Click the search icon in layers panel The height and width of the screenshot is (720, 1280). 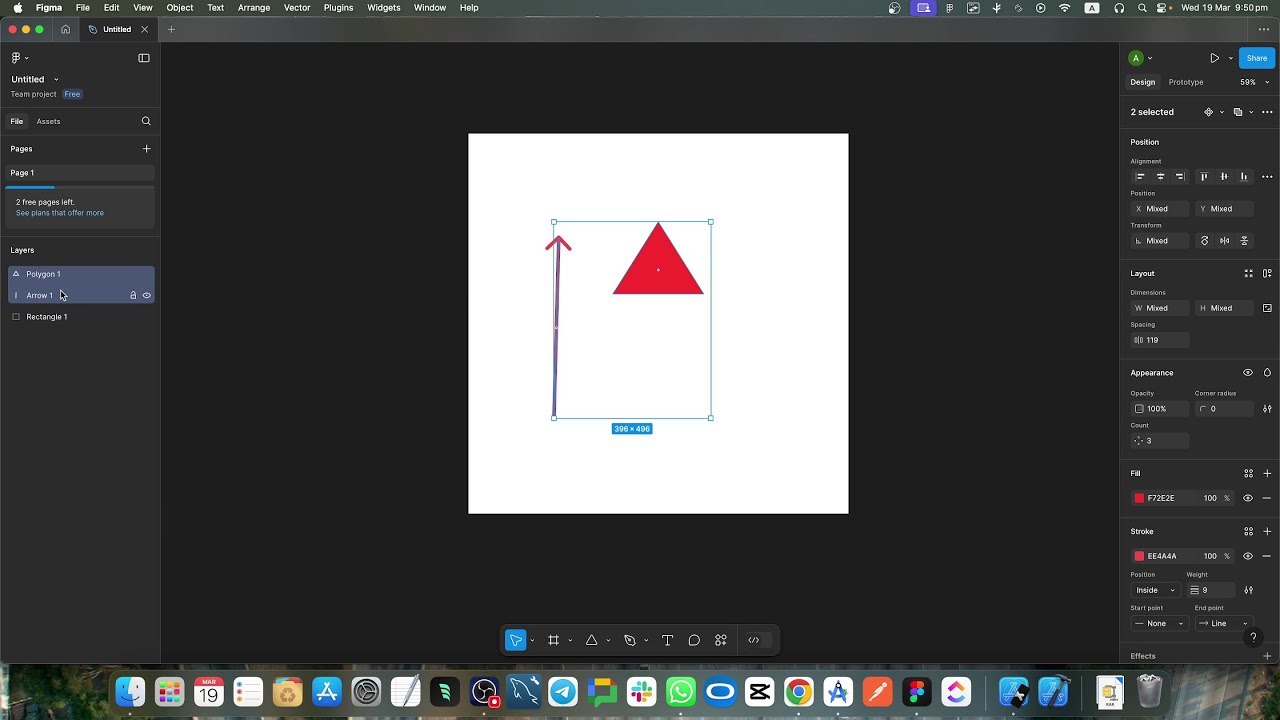[146, 121]
